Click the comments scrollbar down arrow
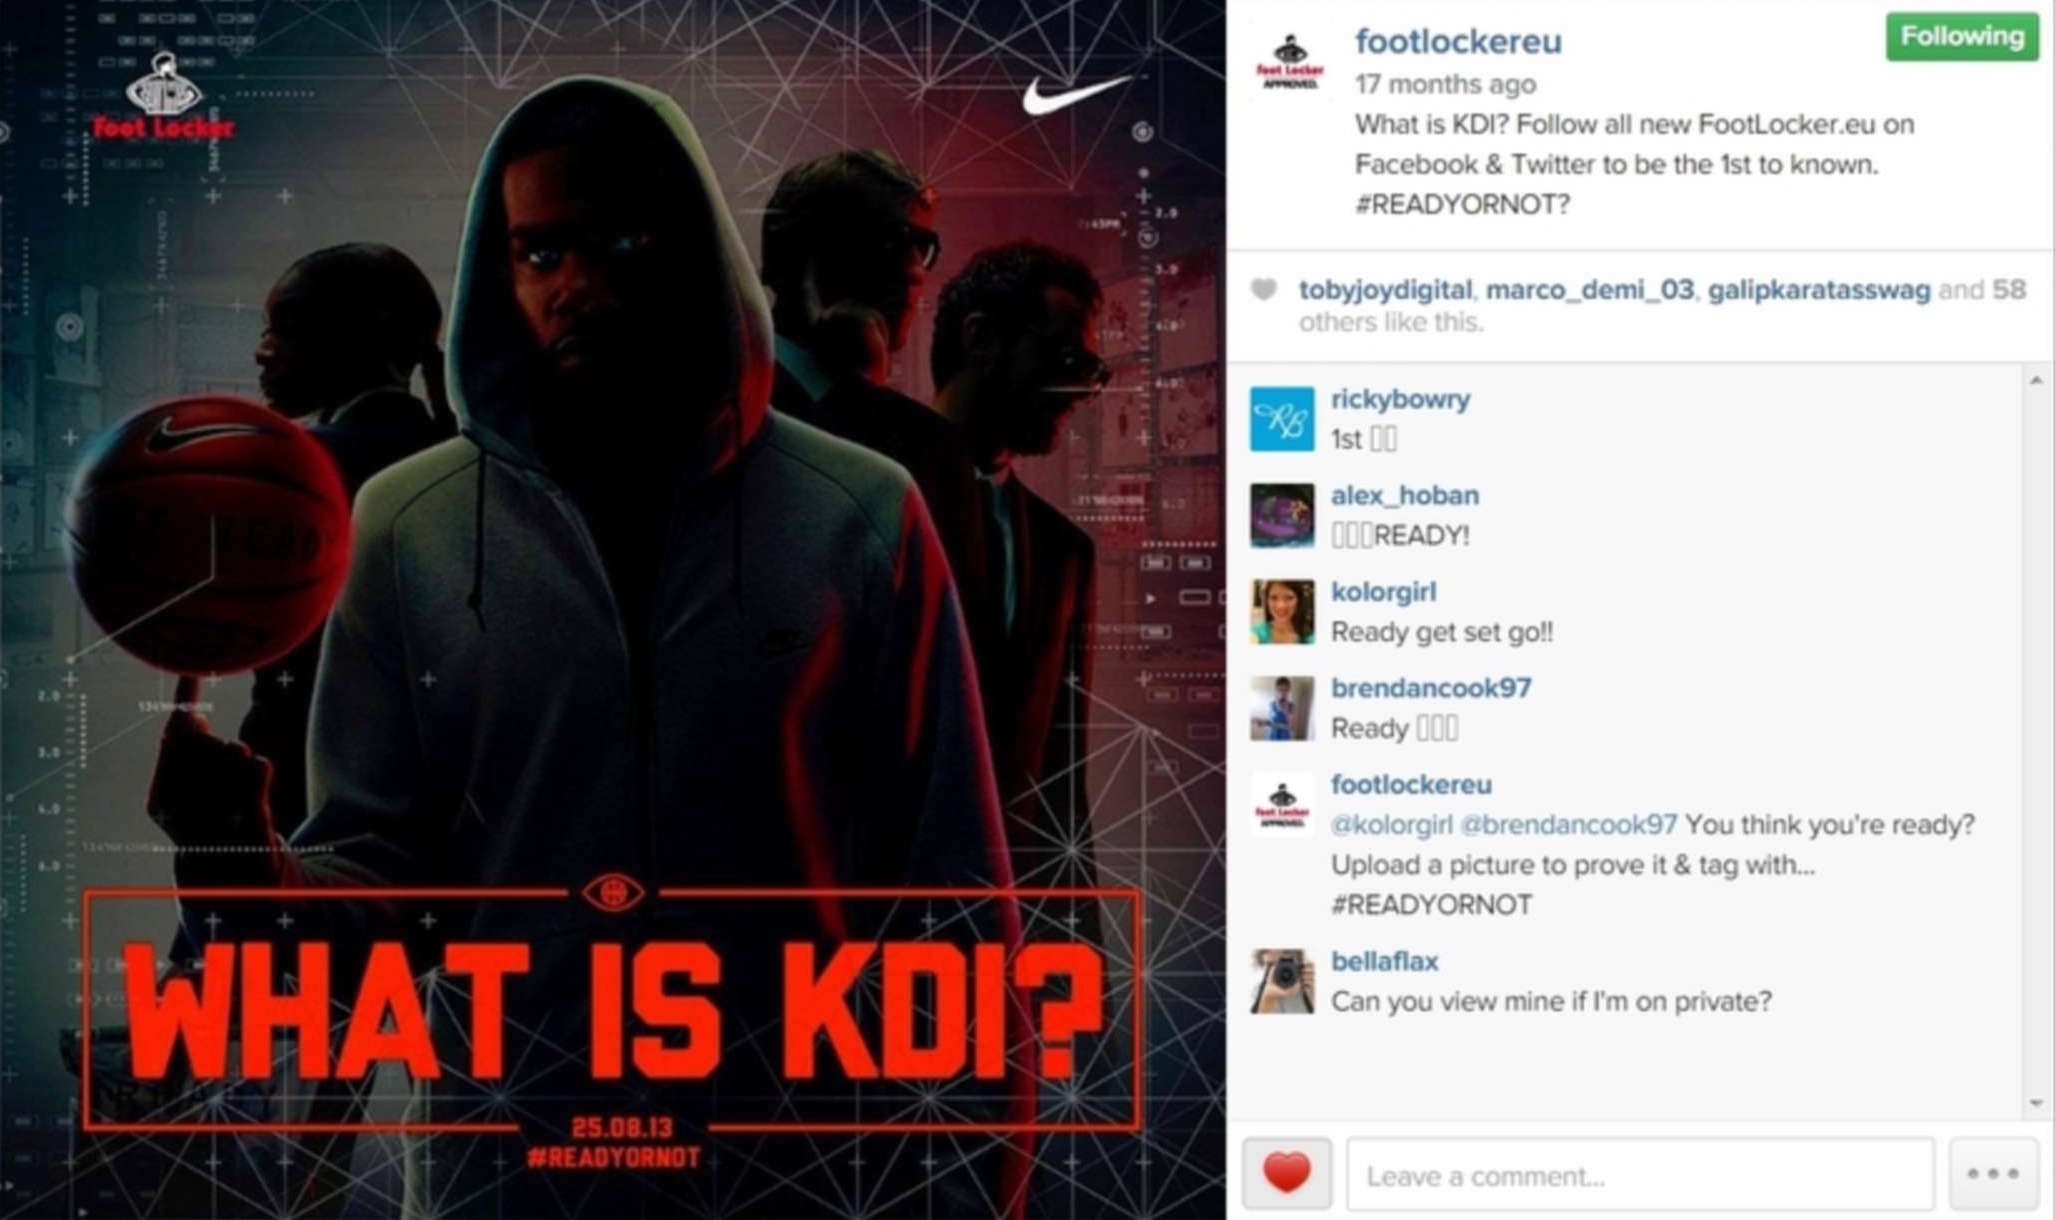 2036,1103
